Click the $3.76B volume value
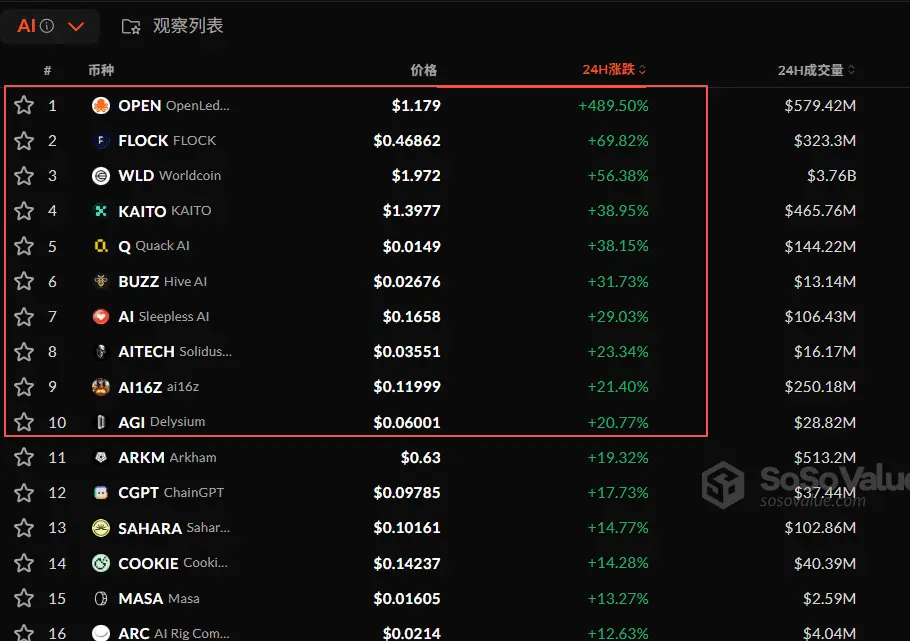 (832, 175)
